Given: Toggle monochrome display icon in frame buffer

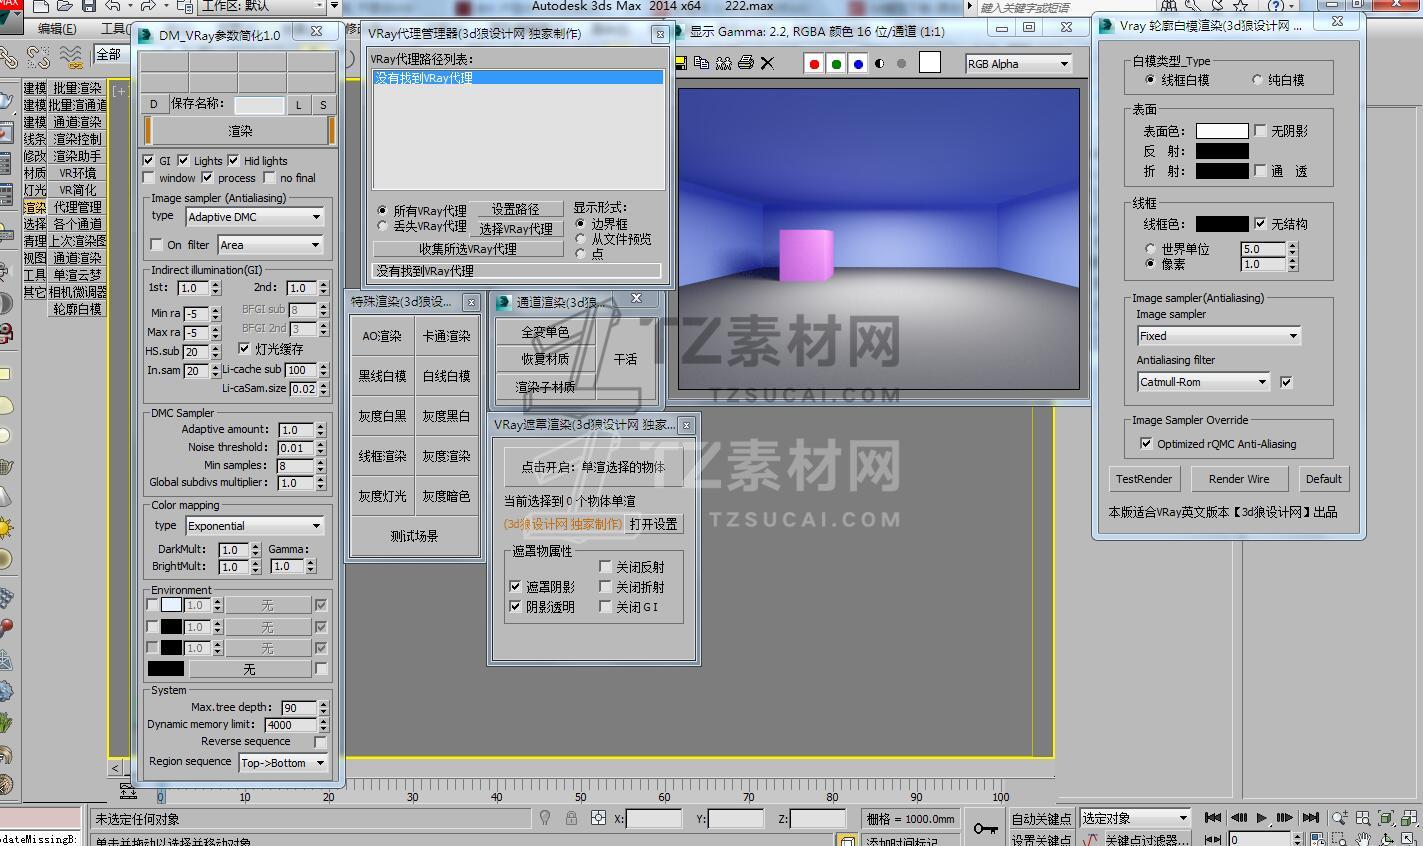Looking at the screenshot, I should pyautogui.click(x=880, y=64).
